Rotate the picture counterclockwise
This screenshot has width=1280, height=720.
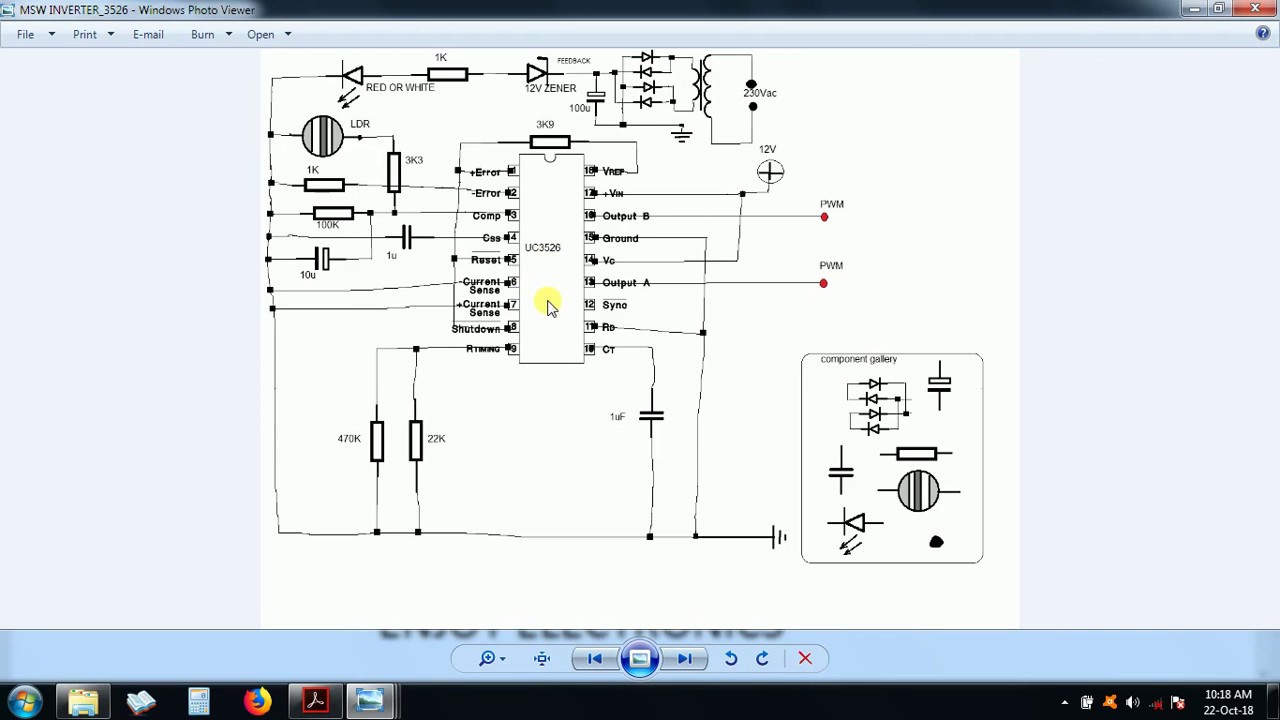click(x=731, y=658)
